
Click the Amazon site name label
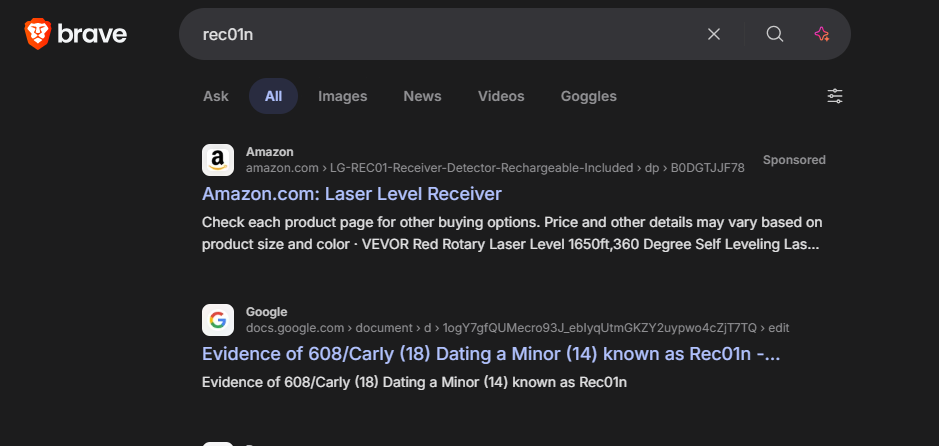pyautogui.click(x=270, y=152)
